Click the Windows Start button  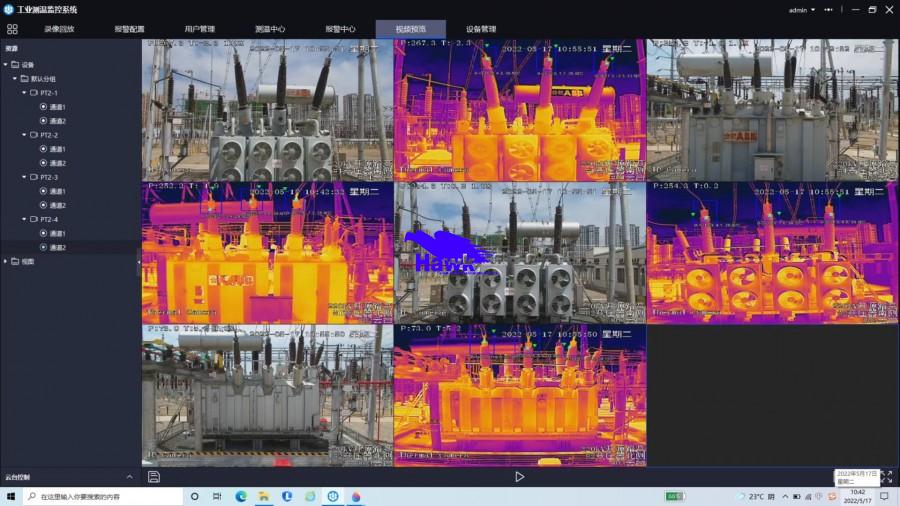click(x=10, y=496)
